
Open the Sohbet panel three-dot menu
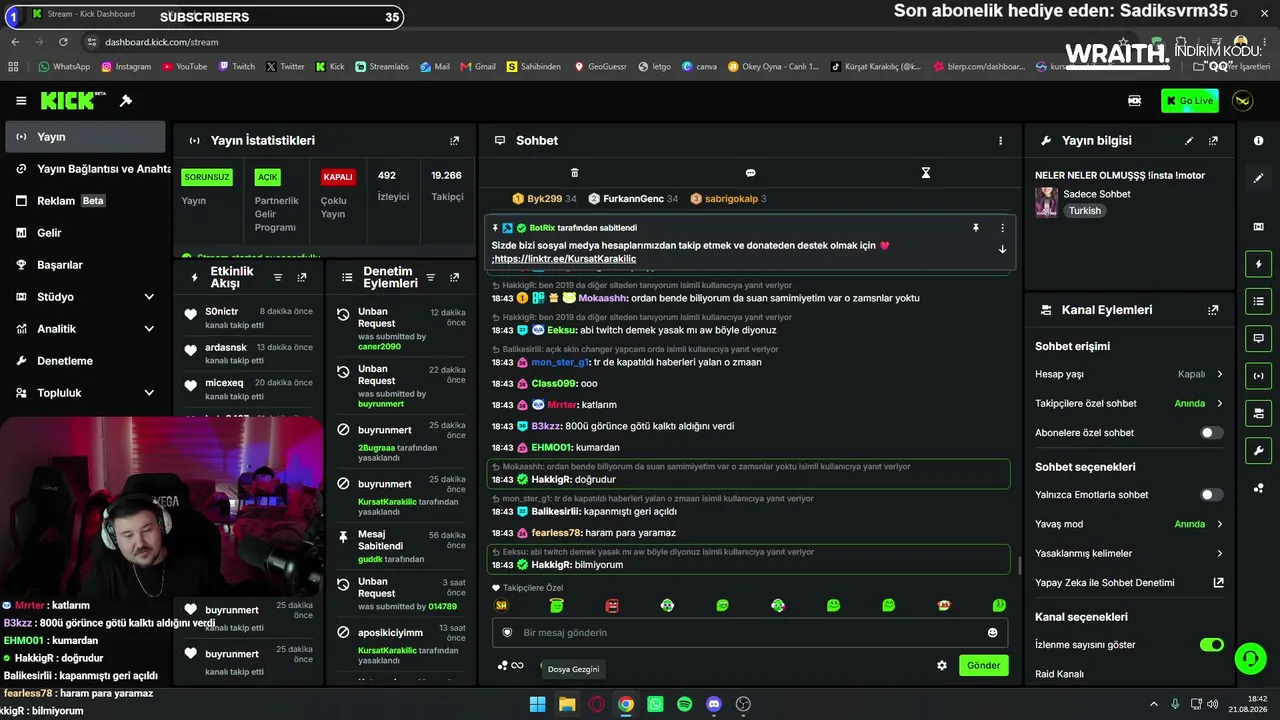(1000, 141)
